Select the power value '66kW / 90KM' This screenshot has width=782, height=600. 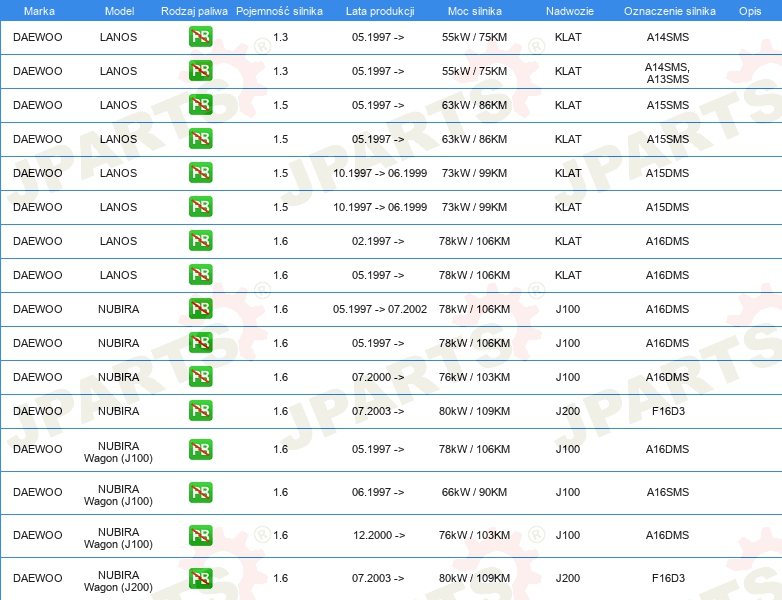tap(474, 492)
